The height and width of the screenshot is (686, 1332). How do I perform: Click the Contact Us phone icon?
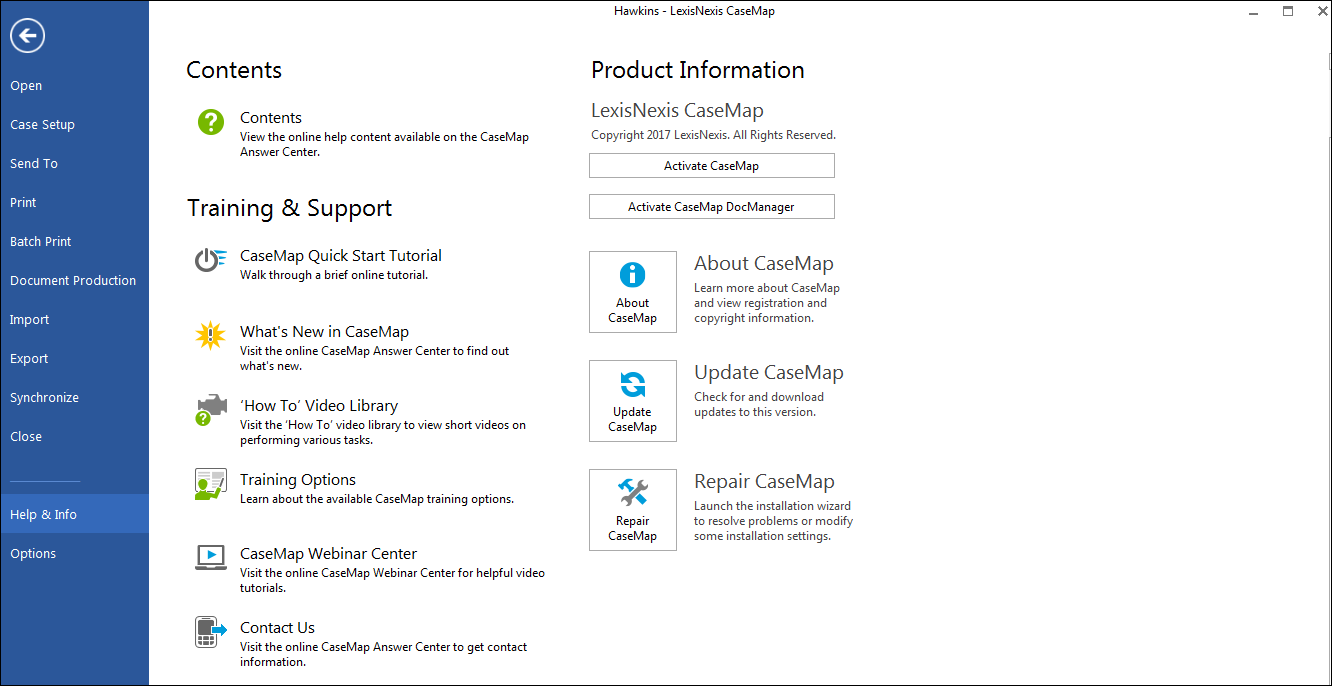click(x=210, y=632)
